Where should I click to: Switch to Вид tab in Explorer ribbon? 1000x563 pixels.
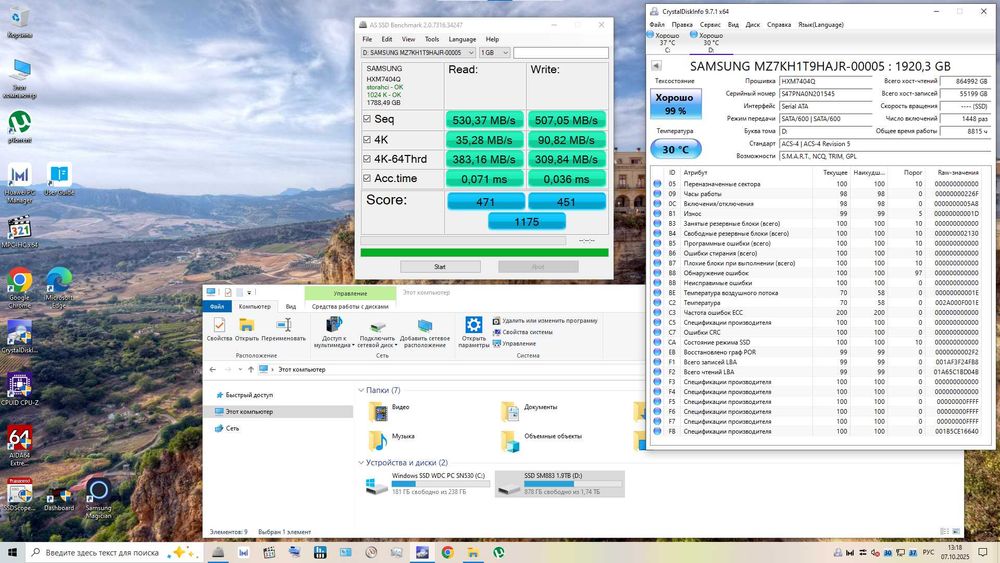[x=291, y=306]
